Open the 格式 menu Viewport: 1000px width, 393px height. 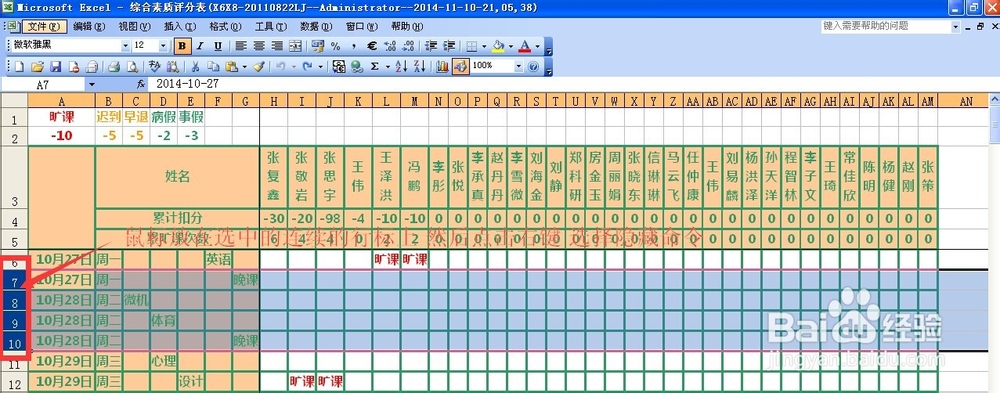tap(225, 27)
